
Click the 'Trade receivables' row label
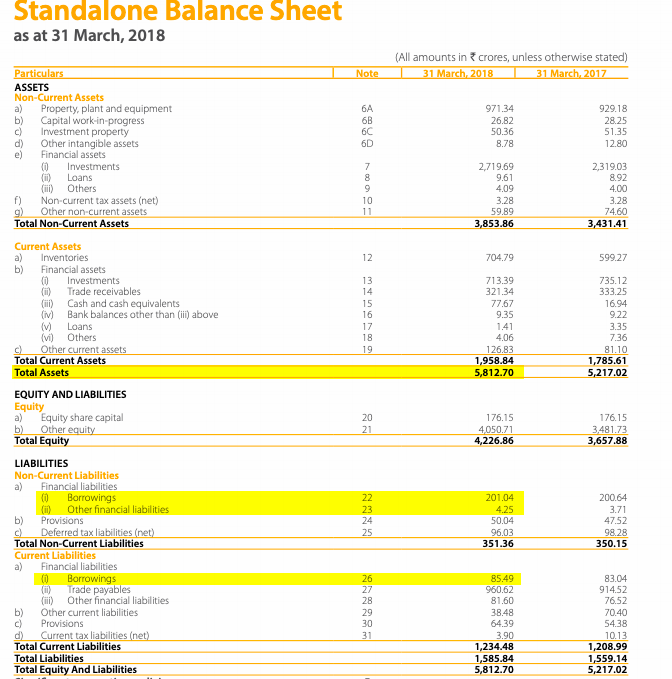tap(104, 291)
